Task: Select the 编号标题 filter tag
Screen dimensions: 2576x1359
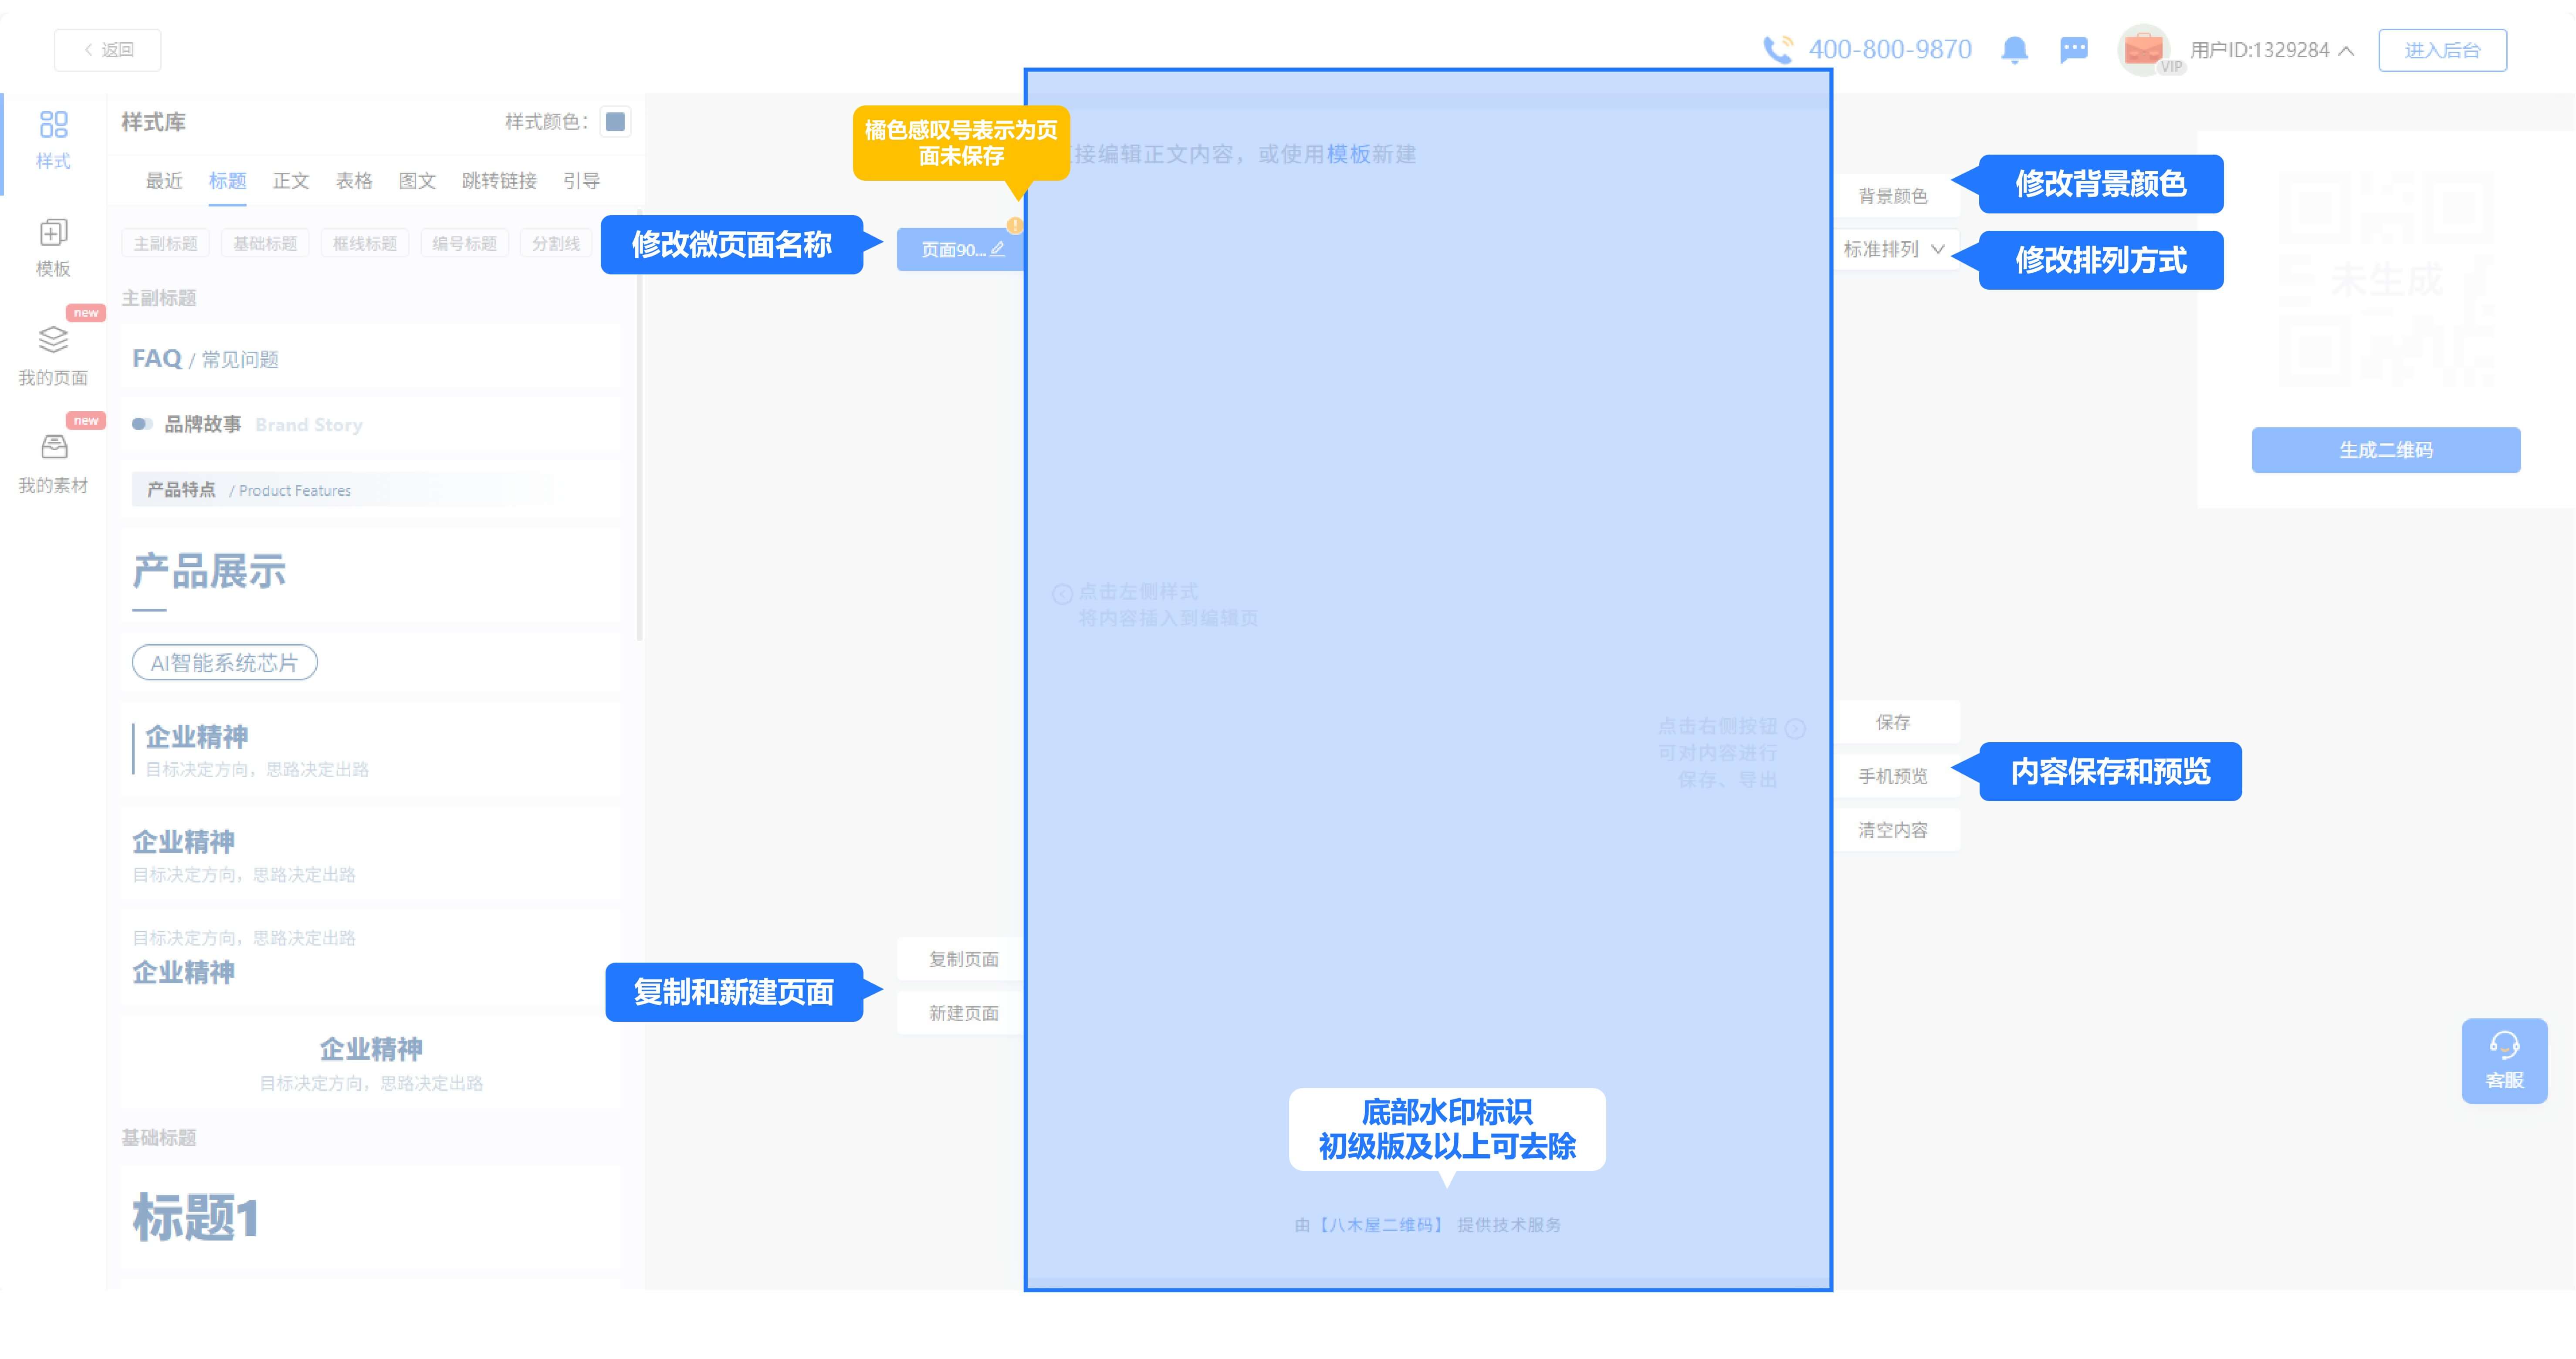Action: [464, 243]
